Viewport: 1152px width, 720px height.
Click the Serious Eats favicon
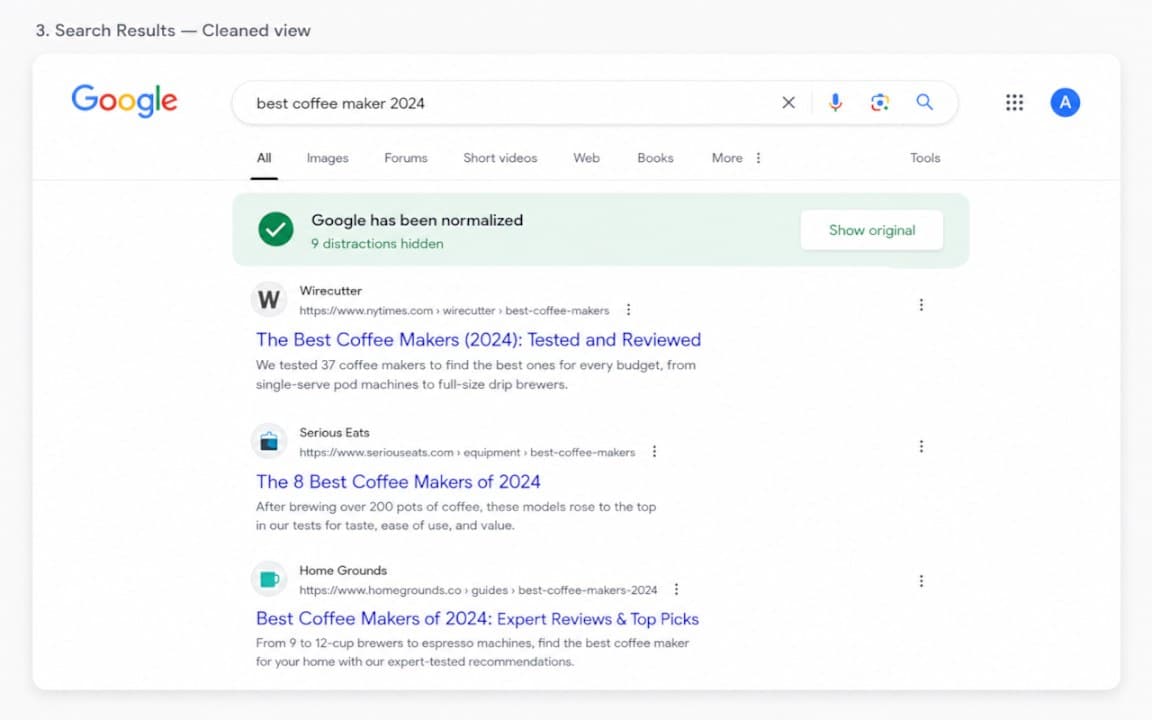pos(269,442)
